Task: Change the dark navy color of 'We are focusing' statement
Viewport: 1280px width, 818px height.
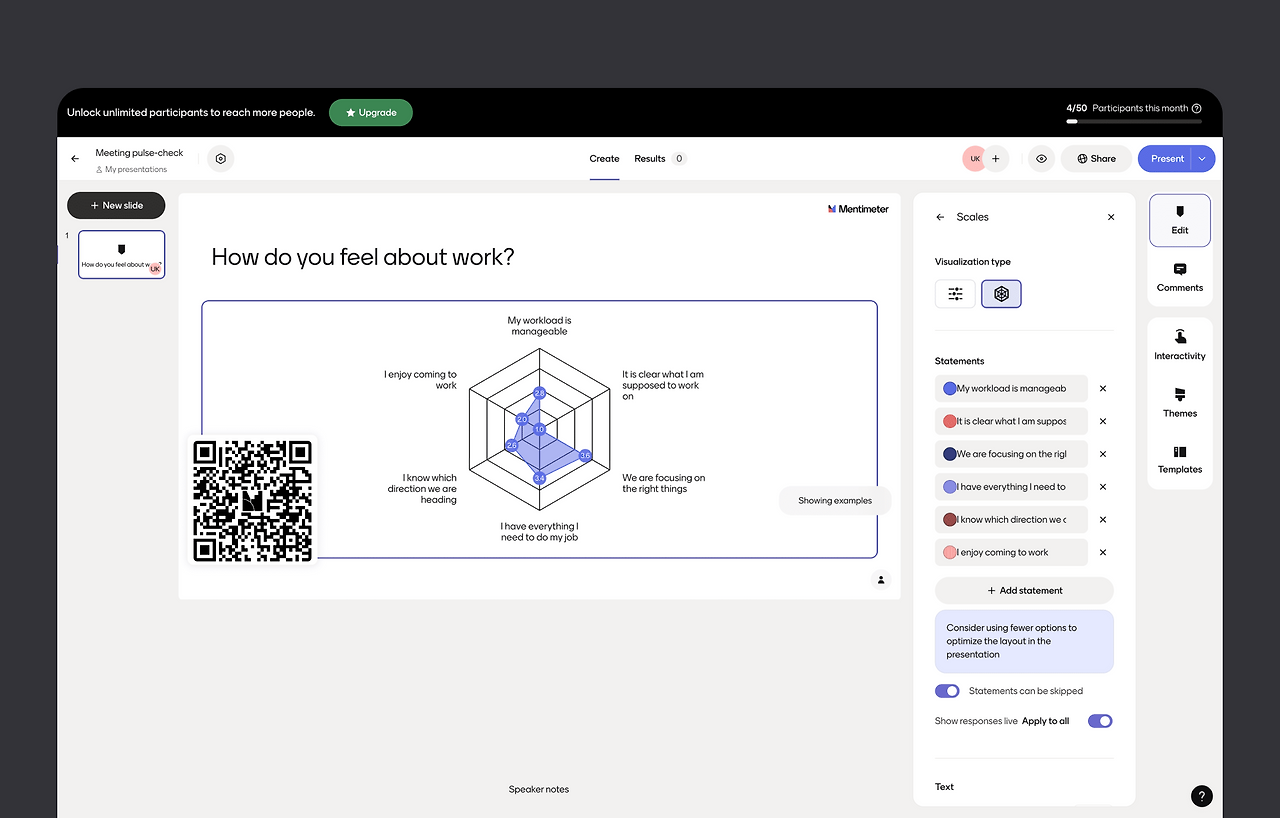Action: [950, 454]
